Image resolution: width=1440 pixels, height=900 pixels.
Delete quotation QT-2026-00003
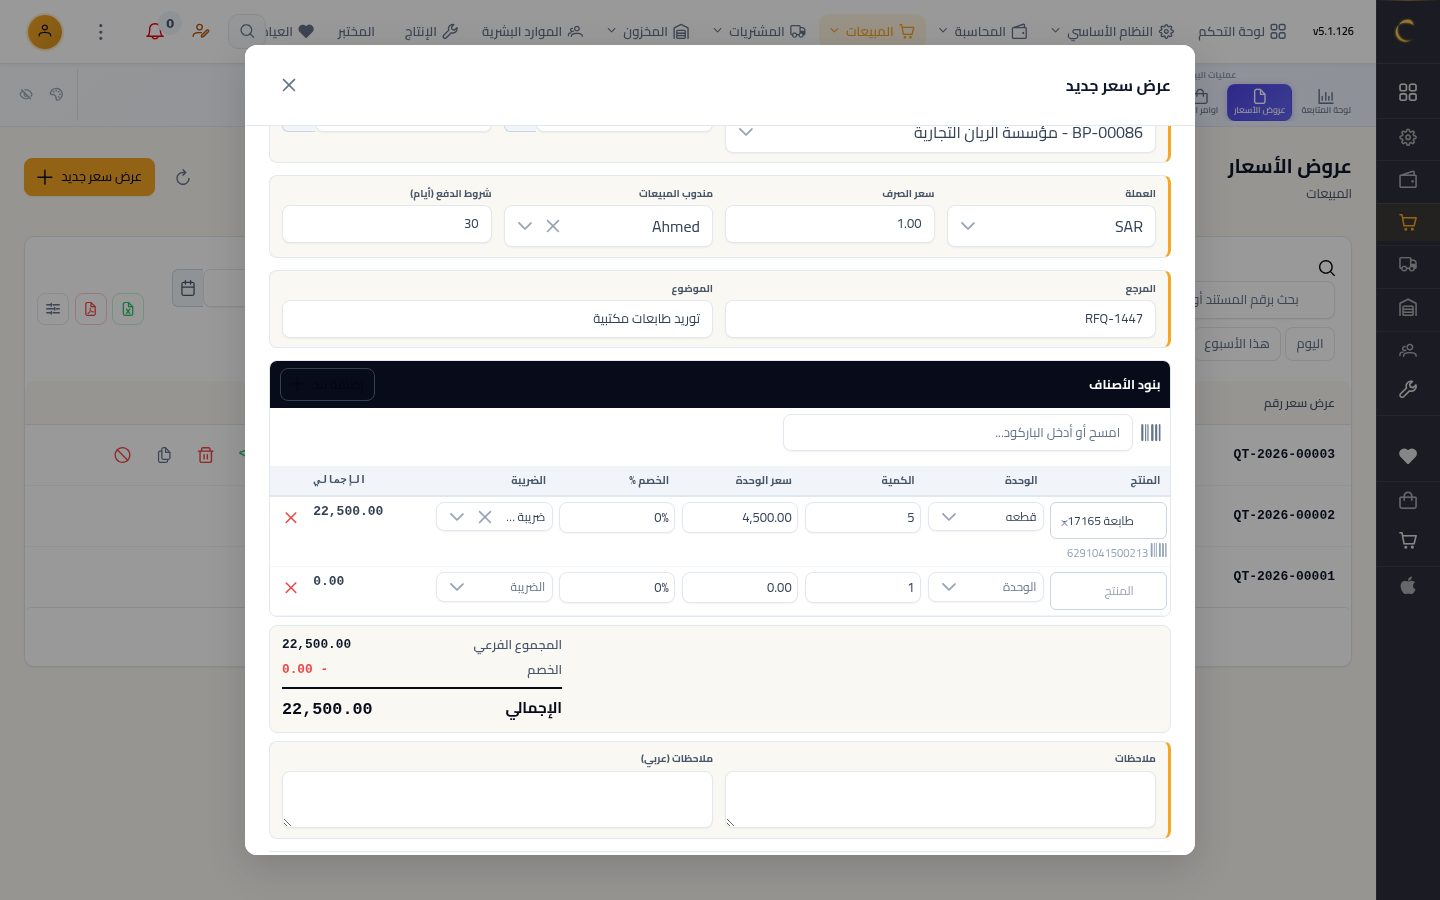[206, 455]
